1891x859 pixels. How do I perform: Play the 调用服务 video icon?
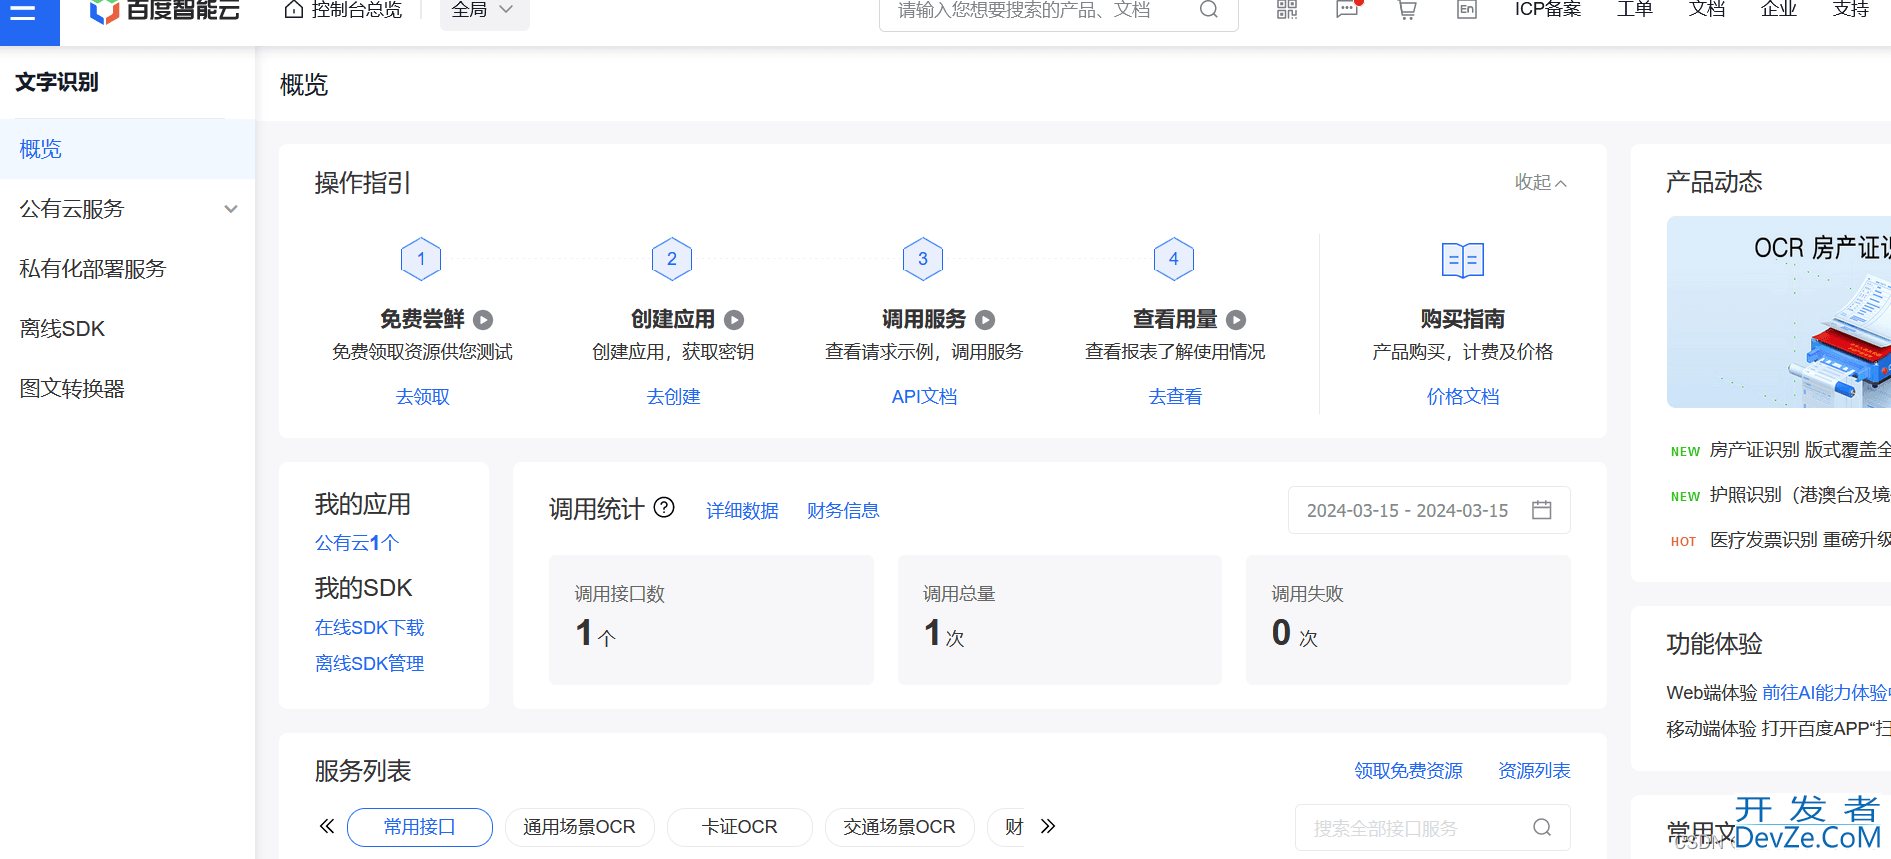pos(985,320)
